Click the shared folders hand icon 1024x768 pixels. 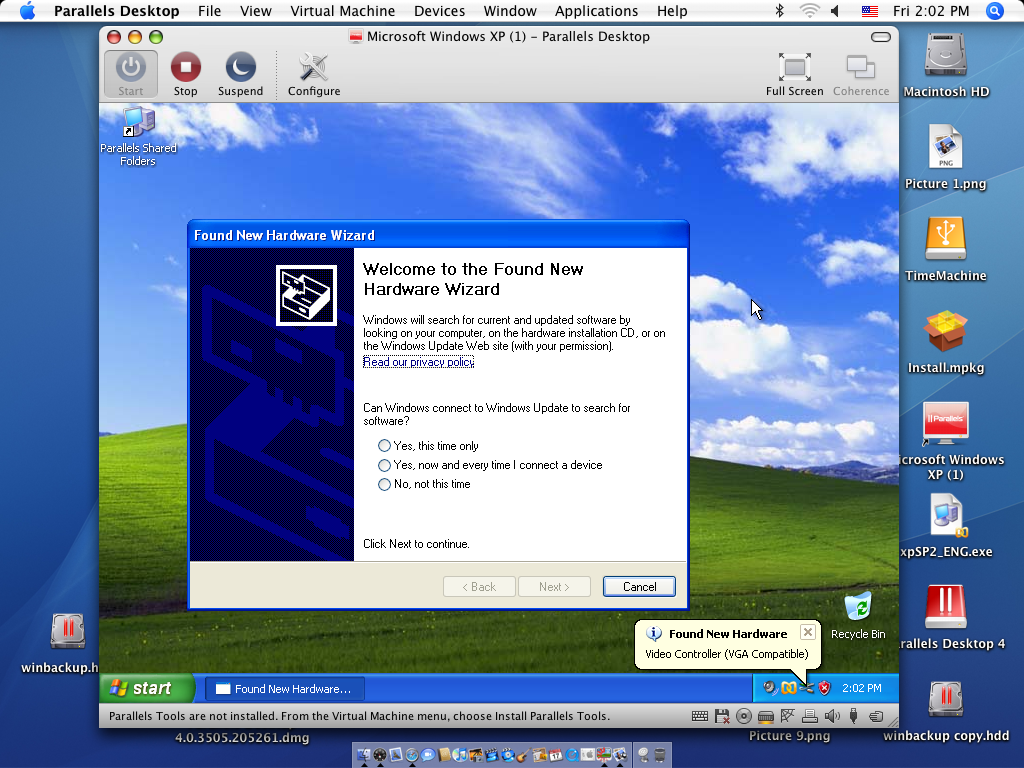[876, 716]
